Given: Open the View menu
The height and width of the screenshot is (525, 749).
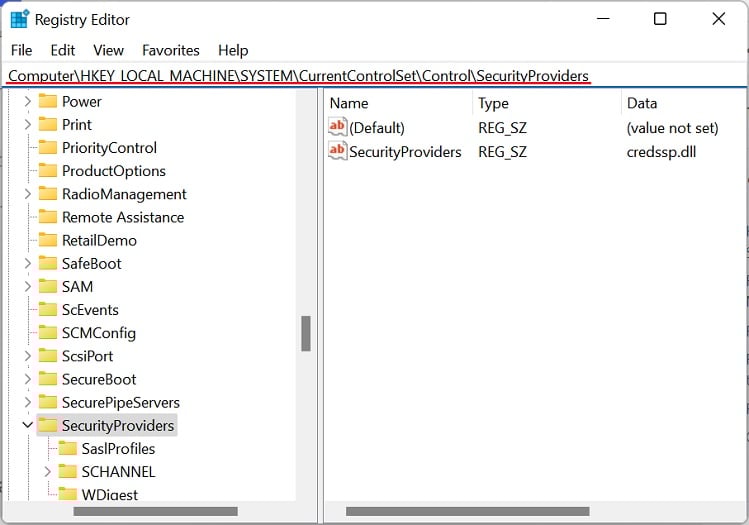Looking at the screenshot, I should tap(108, 50).
